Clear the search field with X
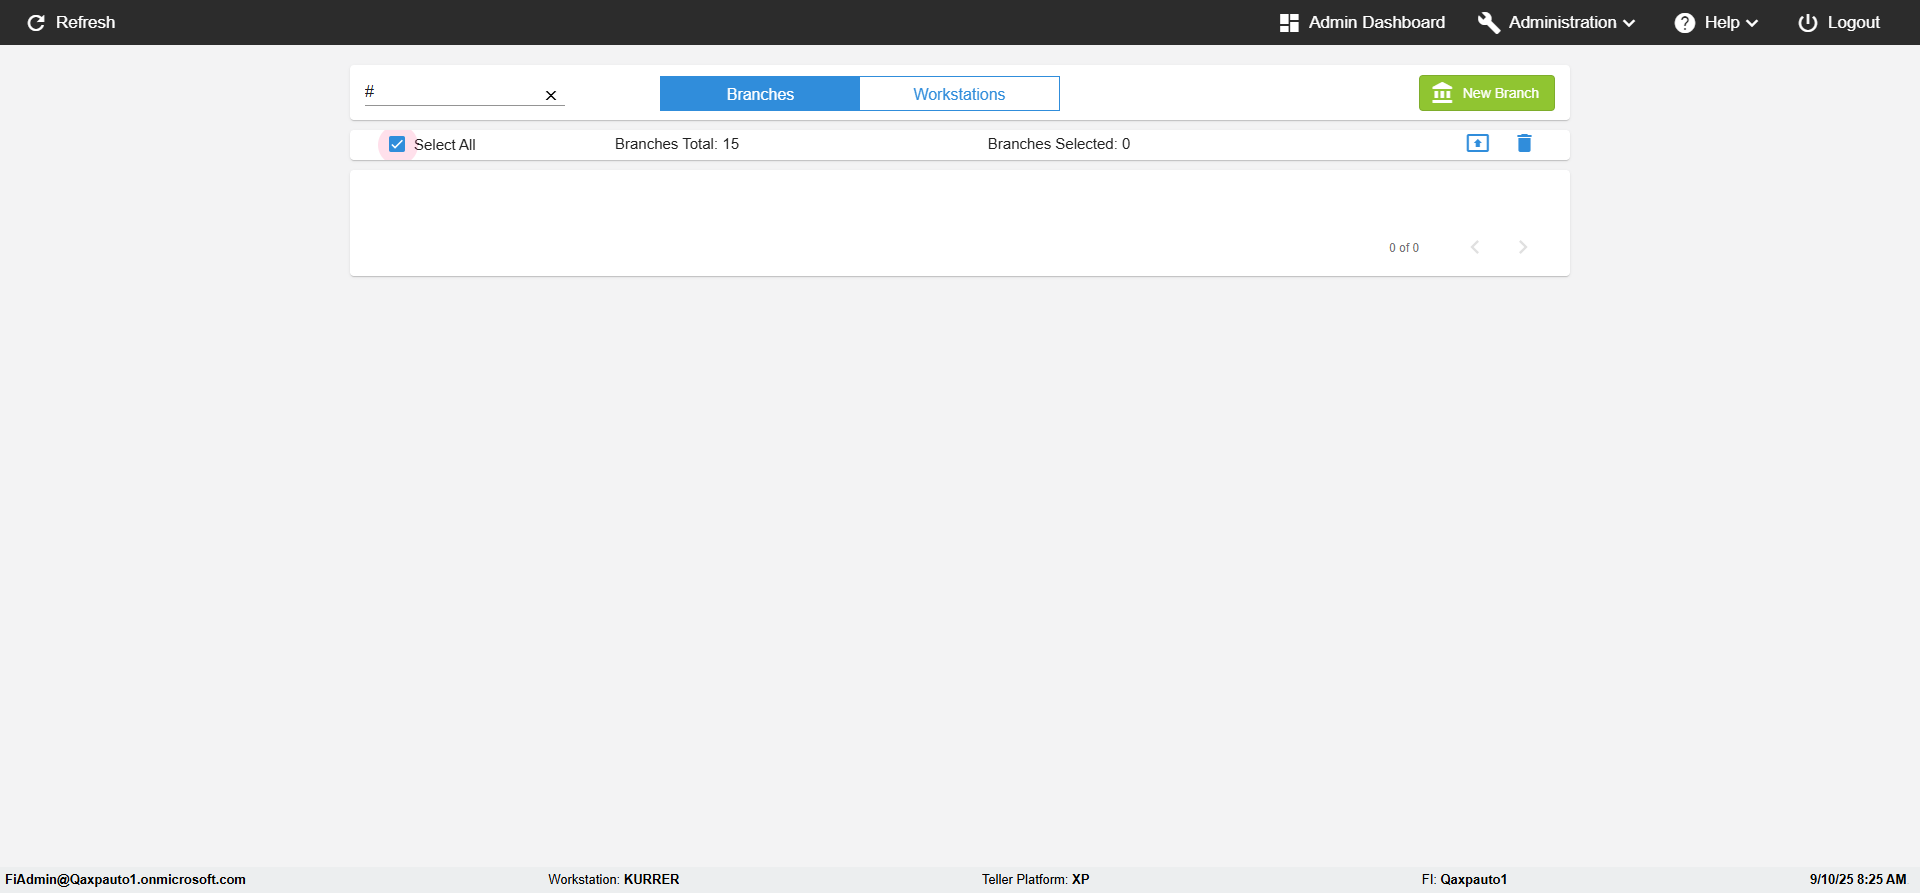 551,96
